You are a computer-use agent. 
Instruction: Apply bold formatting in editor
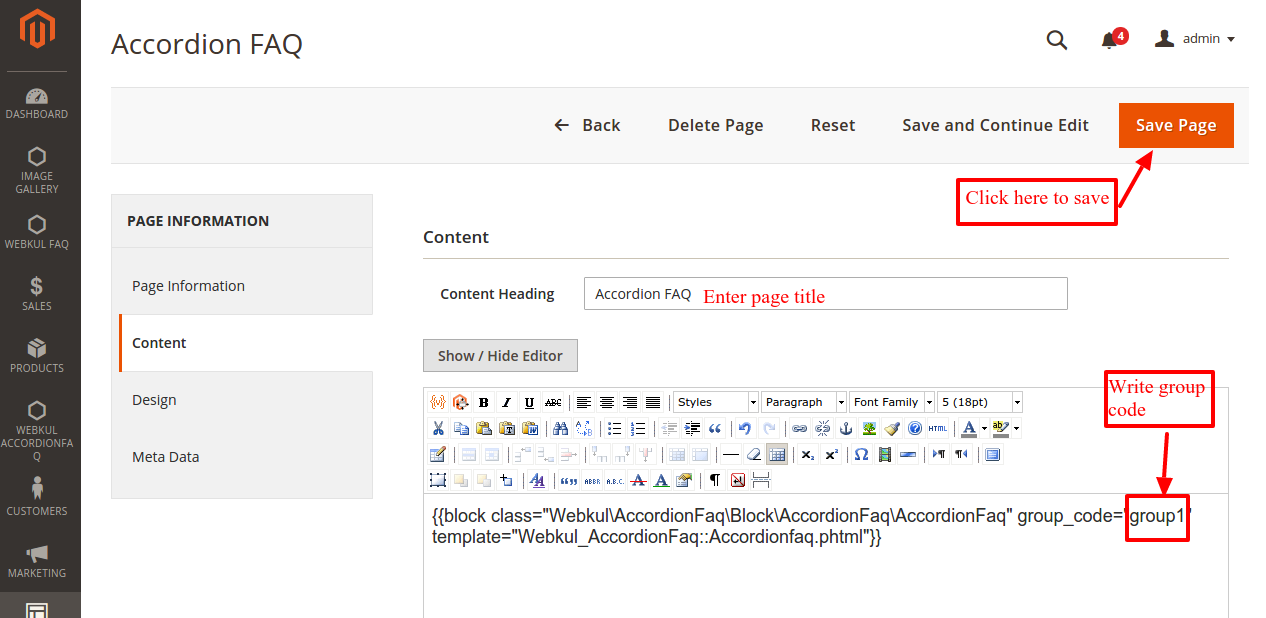pyautogui.click(x=483, y=402)
